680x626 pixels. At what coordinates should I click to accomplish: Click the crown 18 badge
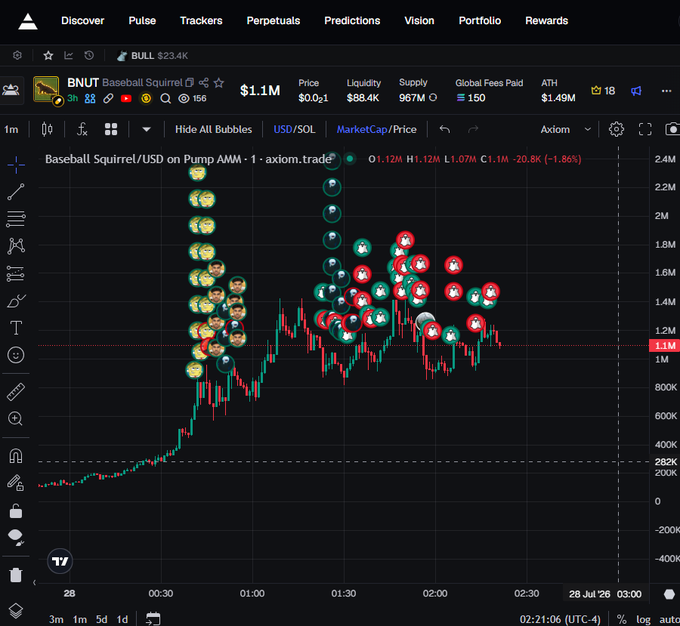tap(603, 91)
